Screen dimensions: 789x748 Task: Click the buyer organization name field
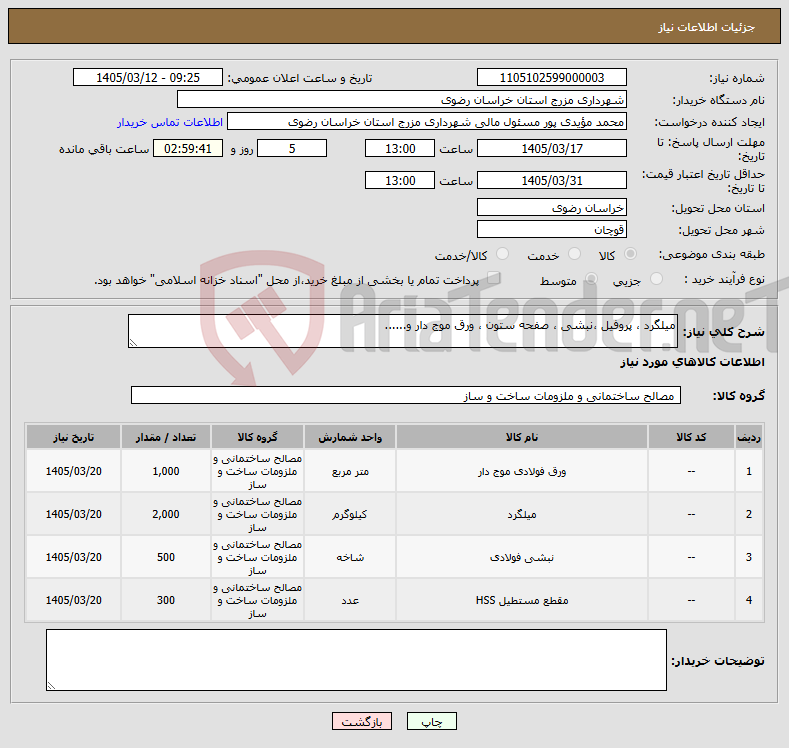[402, 100]
